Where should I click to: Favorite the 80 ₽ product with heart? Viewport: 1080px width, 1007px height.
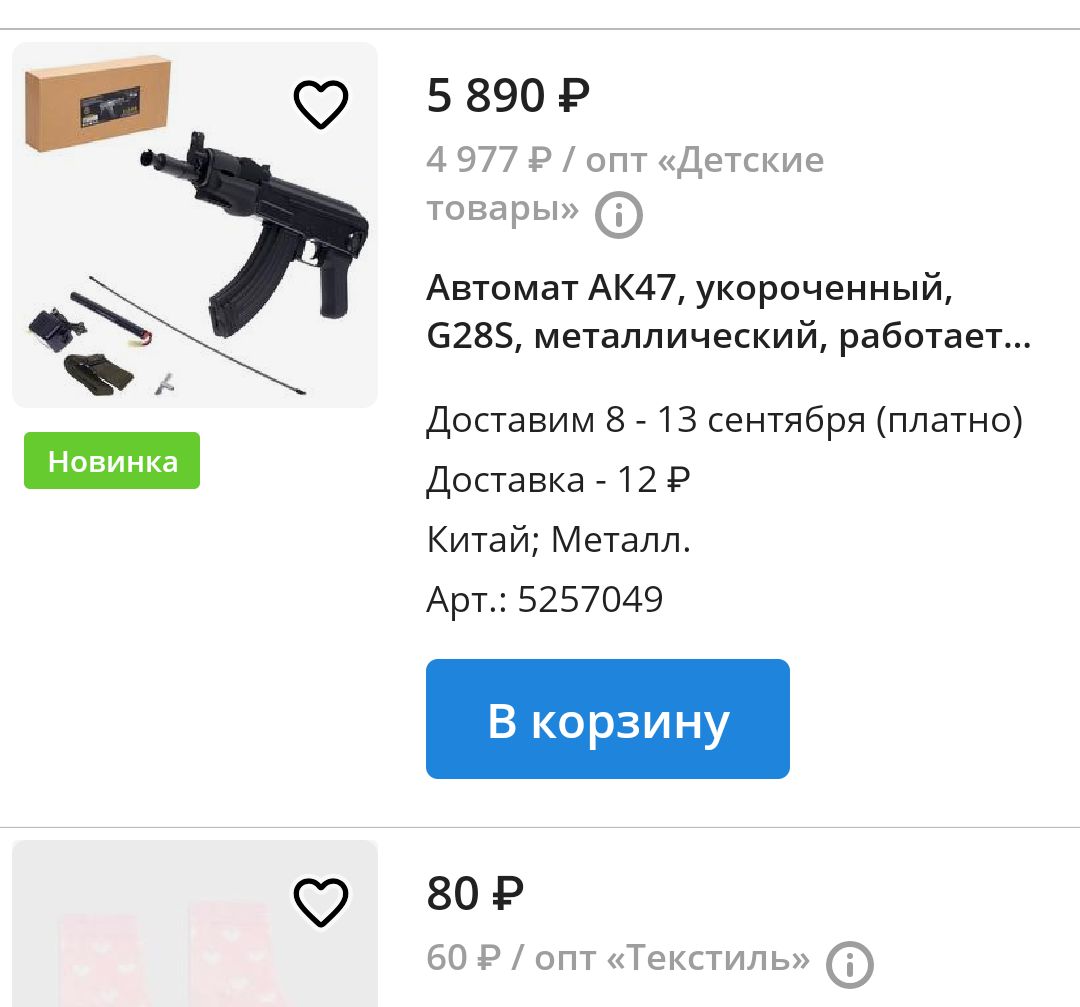coord(320,902)
